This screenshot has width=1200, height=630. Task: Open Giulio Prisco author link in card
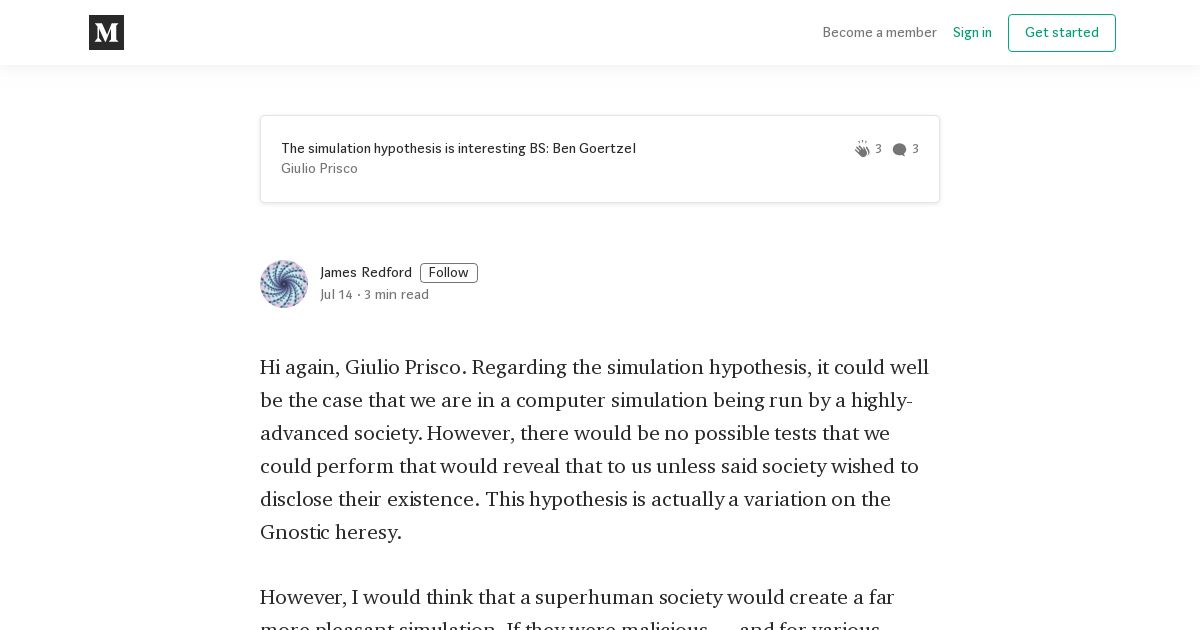(x=319, y=169)
